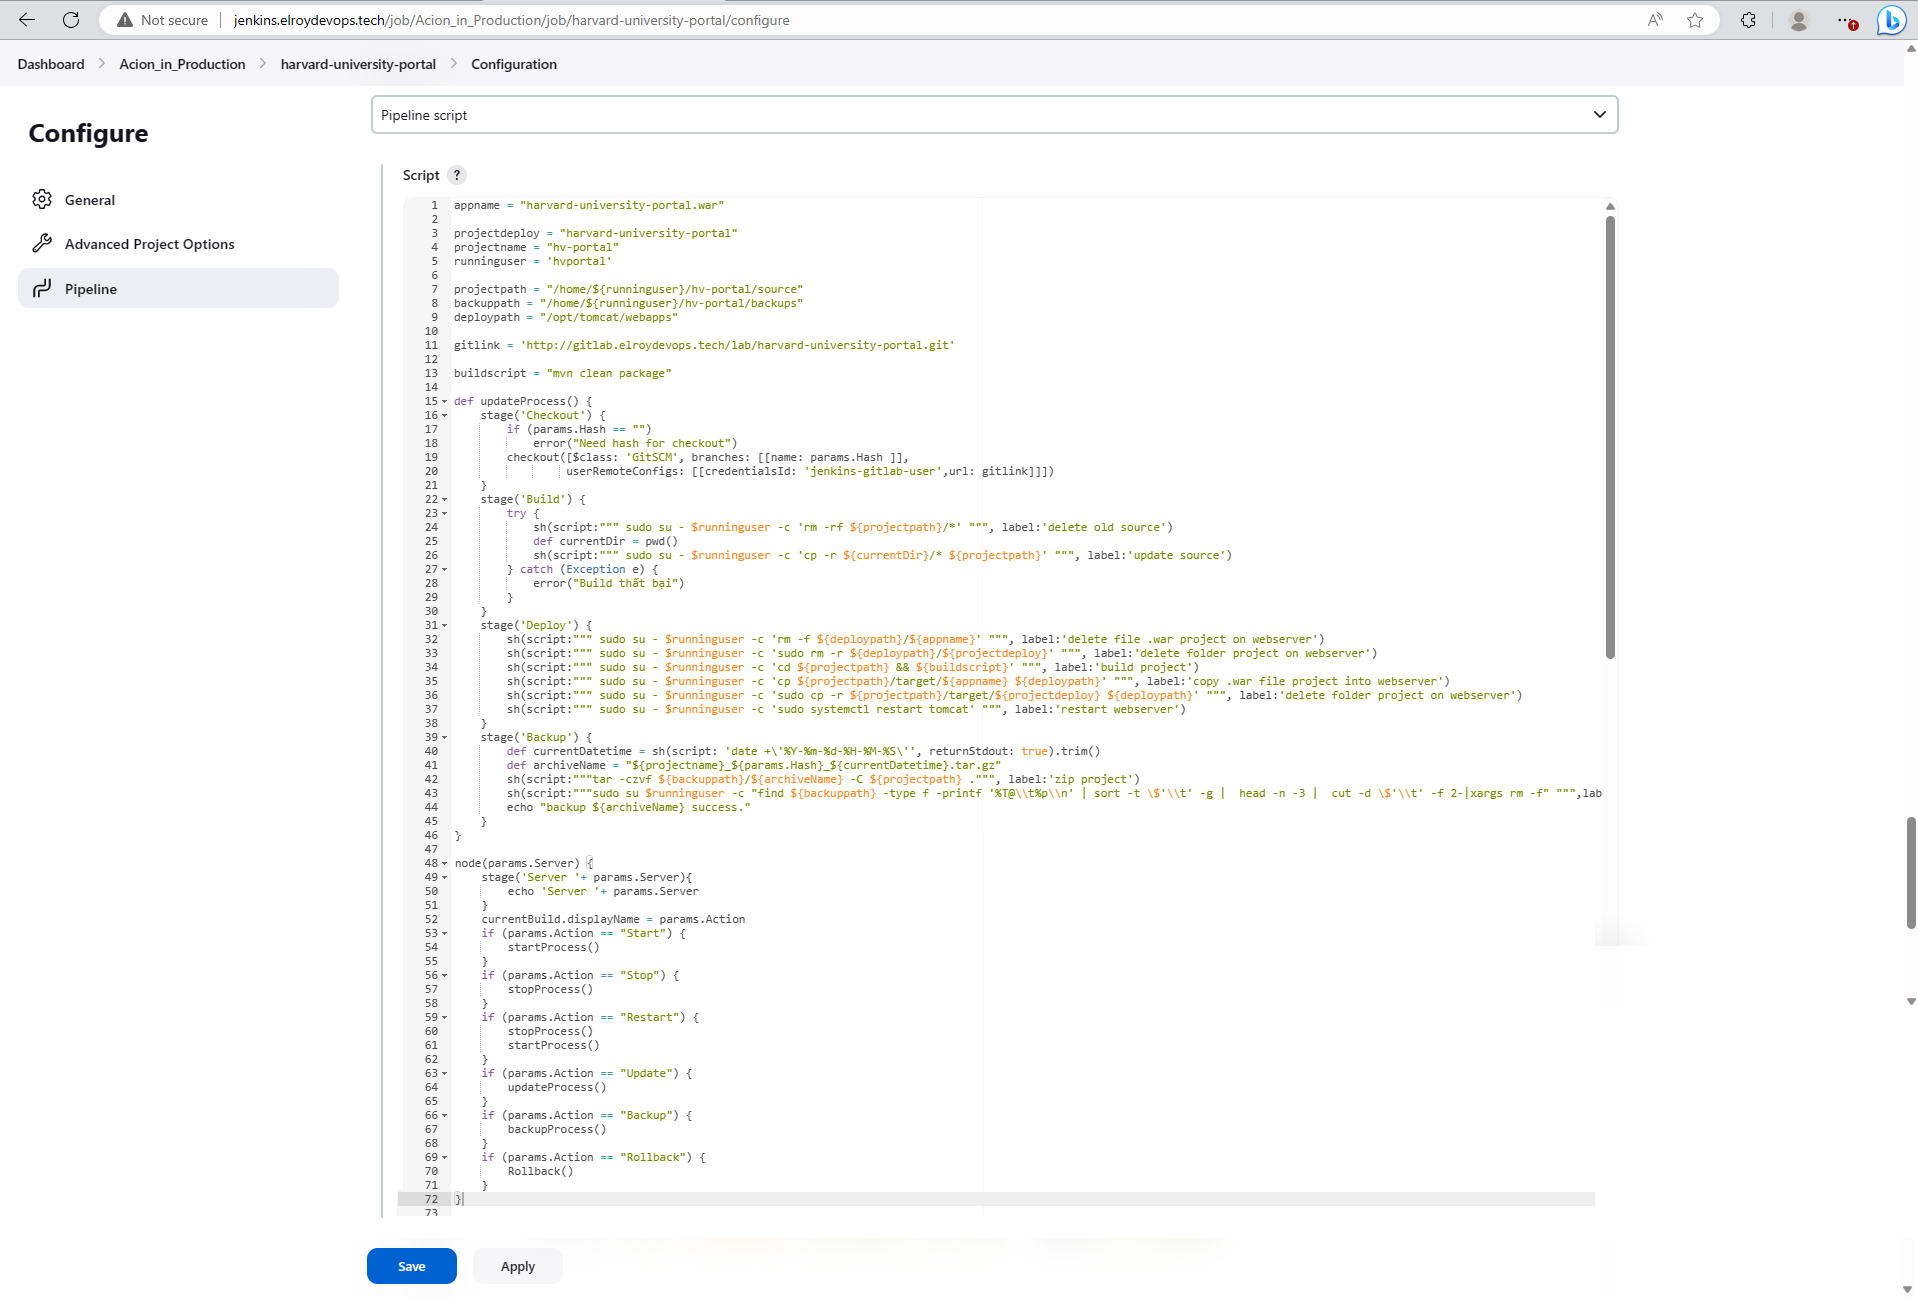Place cursor on the appname line 1

click(589, 205)
